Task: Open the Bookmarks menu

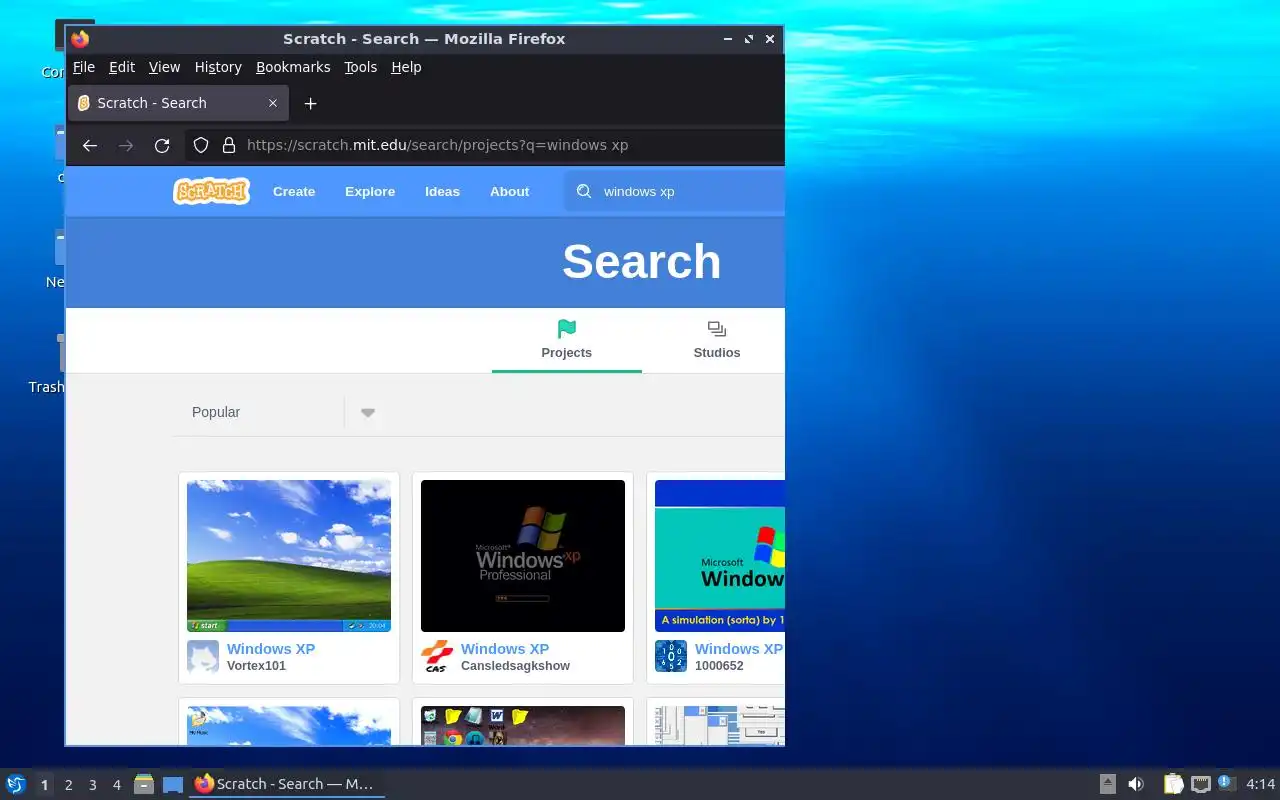Action: (x=293, y=67)
